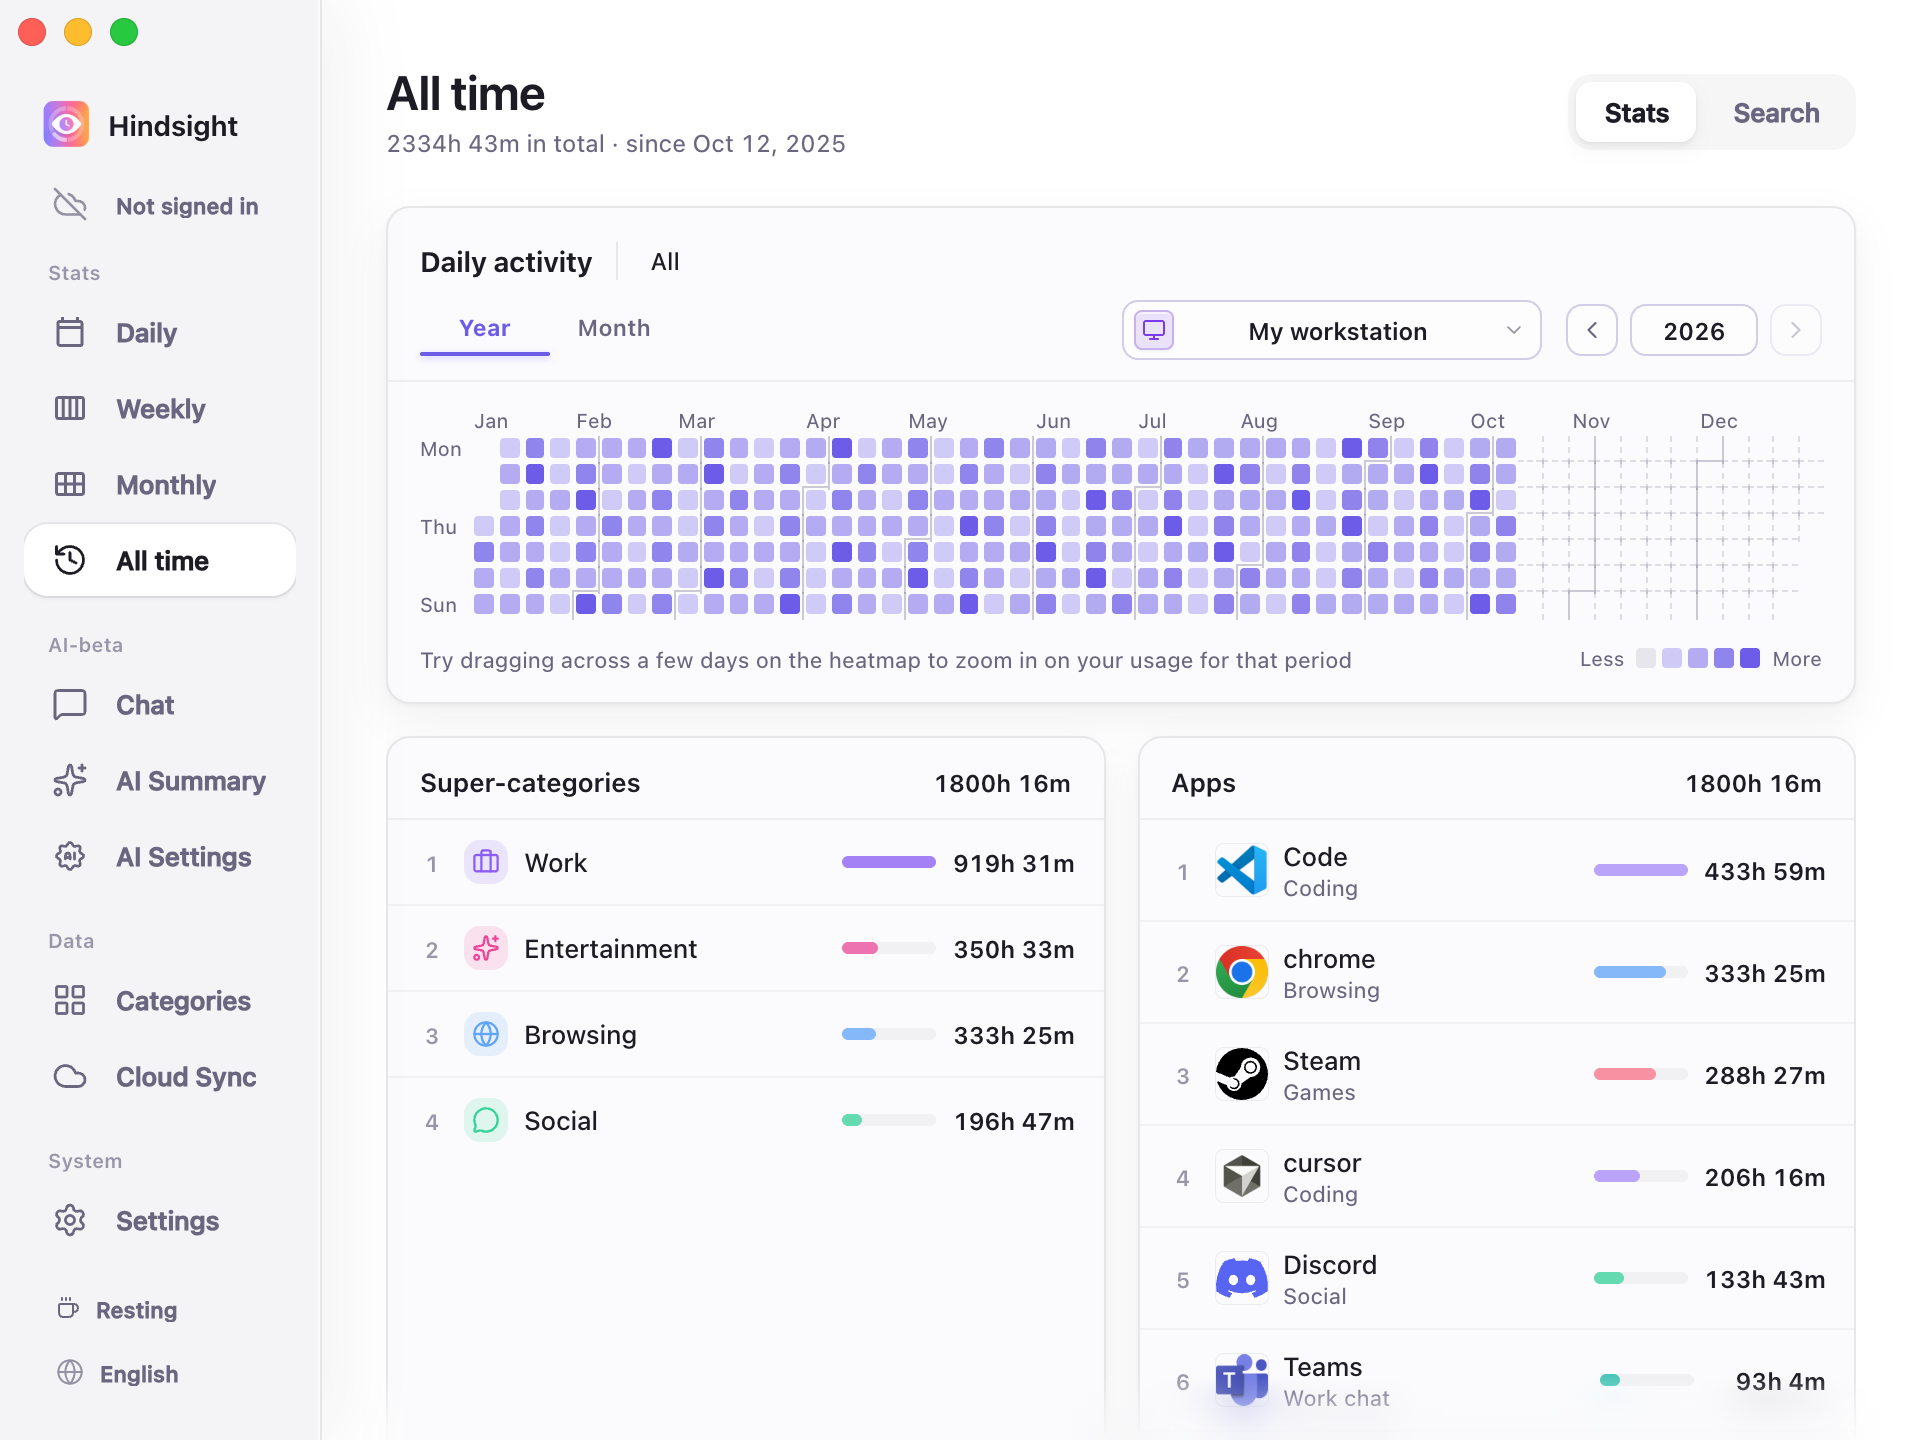The height and width of the screenshot is (1440, 1920).
Task: Open the Categories grid icon
Action: coord(70,1000)
